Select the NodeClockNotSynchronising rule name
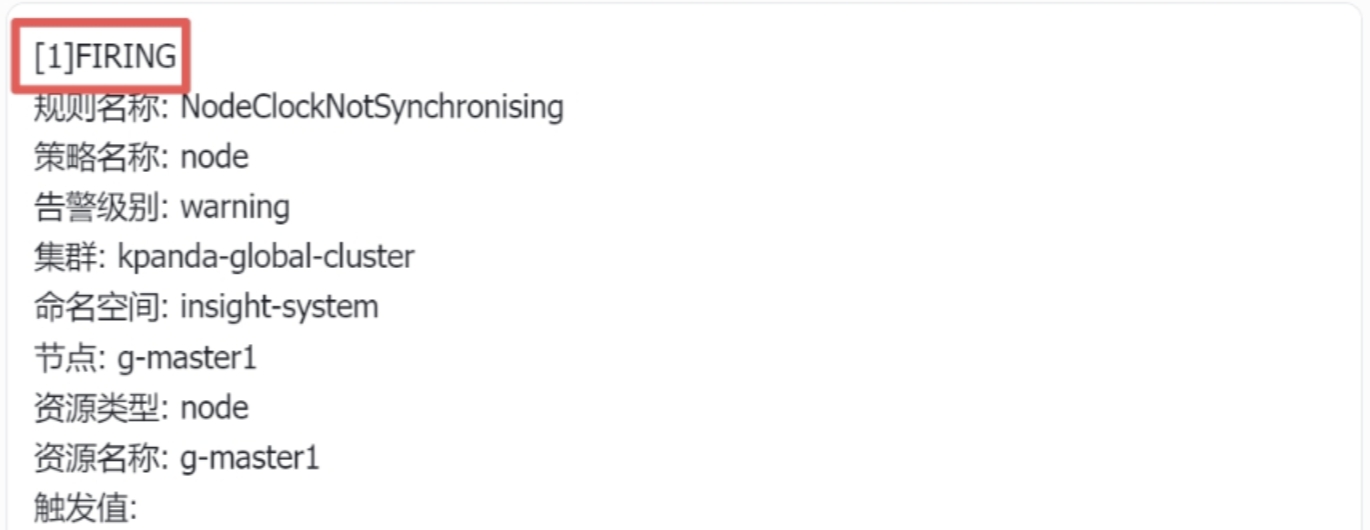Image resolution: width=1370 pixels, height=530 pixels. click(x=371, y=107)
